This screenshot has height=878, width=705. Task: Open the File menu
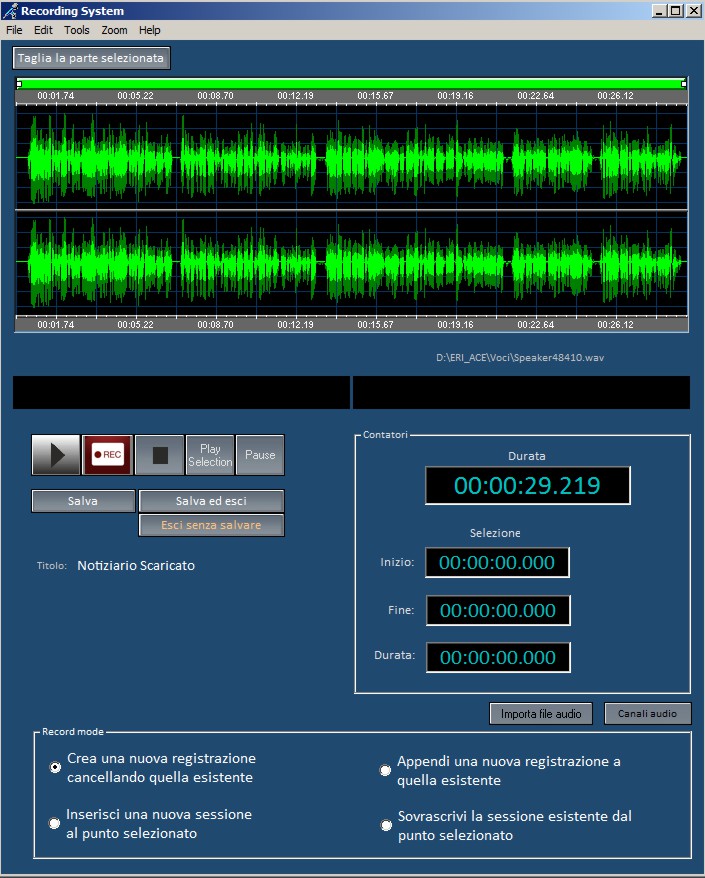point(14,30)
